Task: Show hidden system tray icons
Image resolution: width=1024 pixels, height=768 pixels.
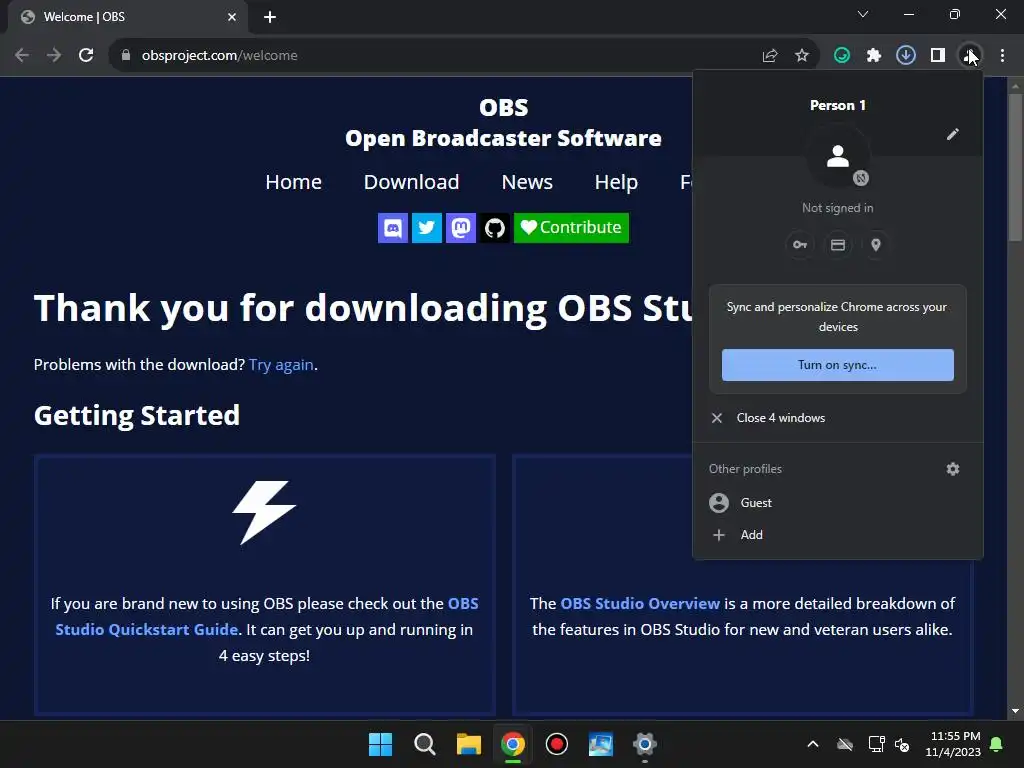Action: pos(813,744)
